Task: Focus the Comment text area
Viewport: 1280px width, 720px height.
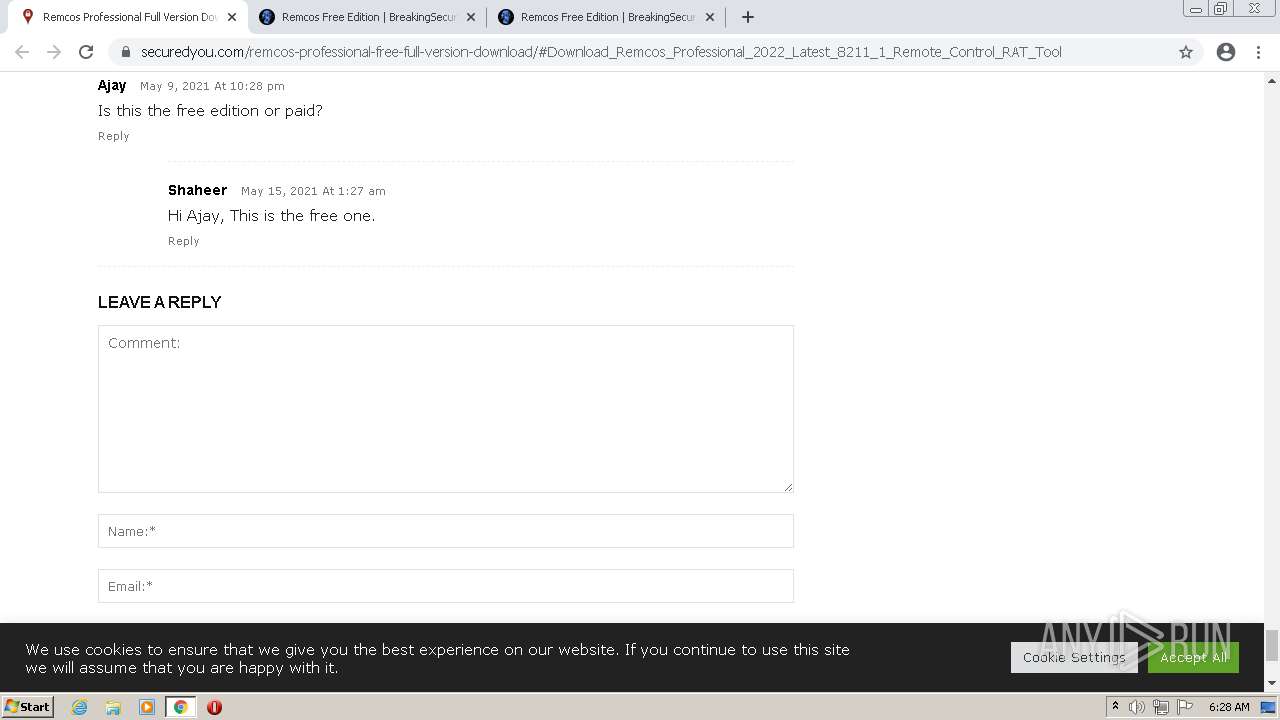Action: point(446,409)
